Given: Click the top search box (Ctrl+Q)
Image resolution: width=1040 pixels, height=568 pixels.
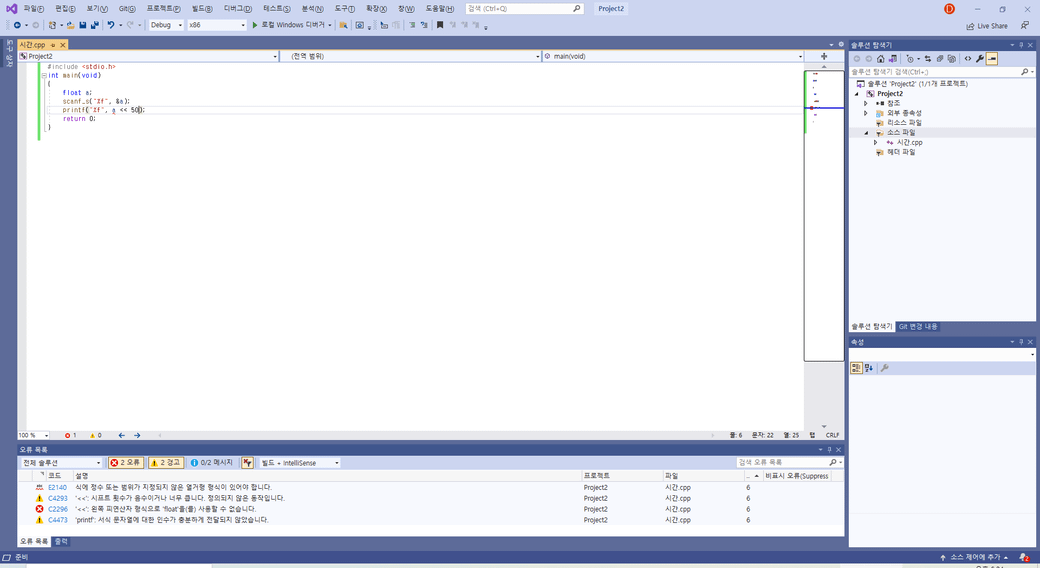Looking at the screenshot, I should [x=524, y=8].
